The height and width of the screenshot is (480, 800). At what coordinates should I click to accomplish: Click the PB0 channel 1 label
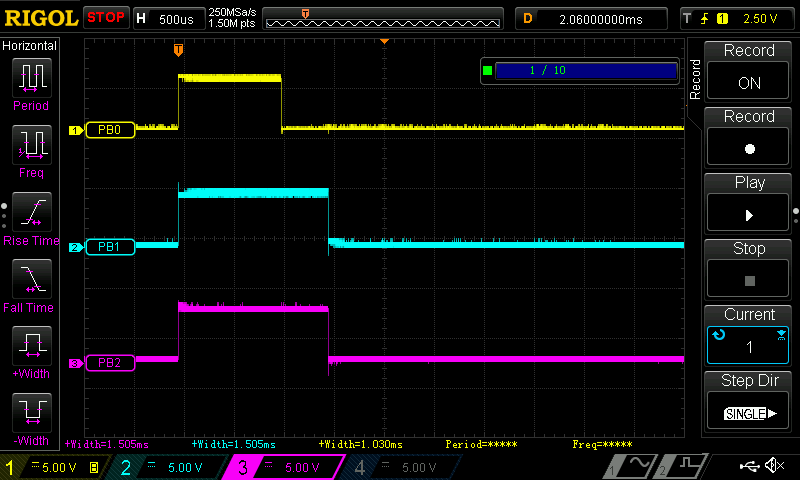[x=110, y=130]
